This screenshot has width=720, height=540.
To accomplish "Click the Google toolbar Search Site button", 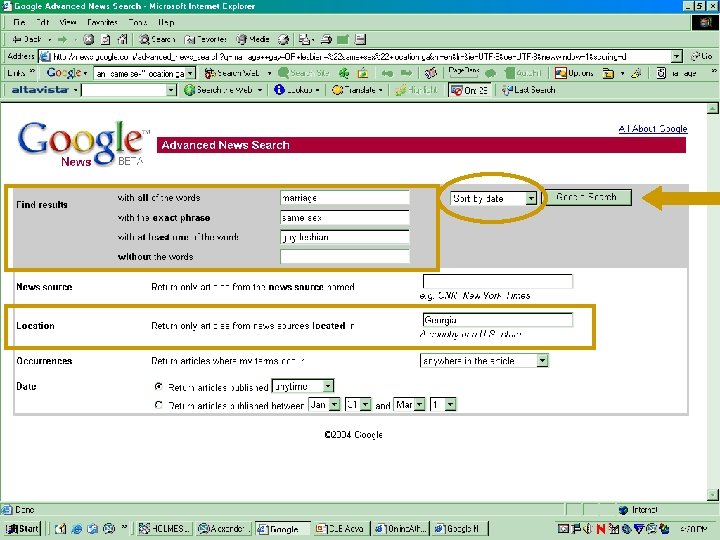I will click(x=304, y=73).
